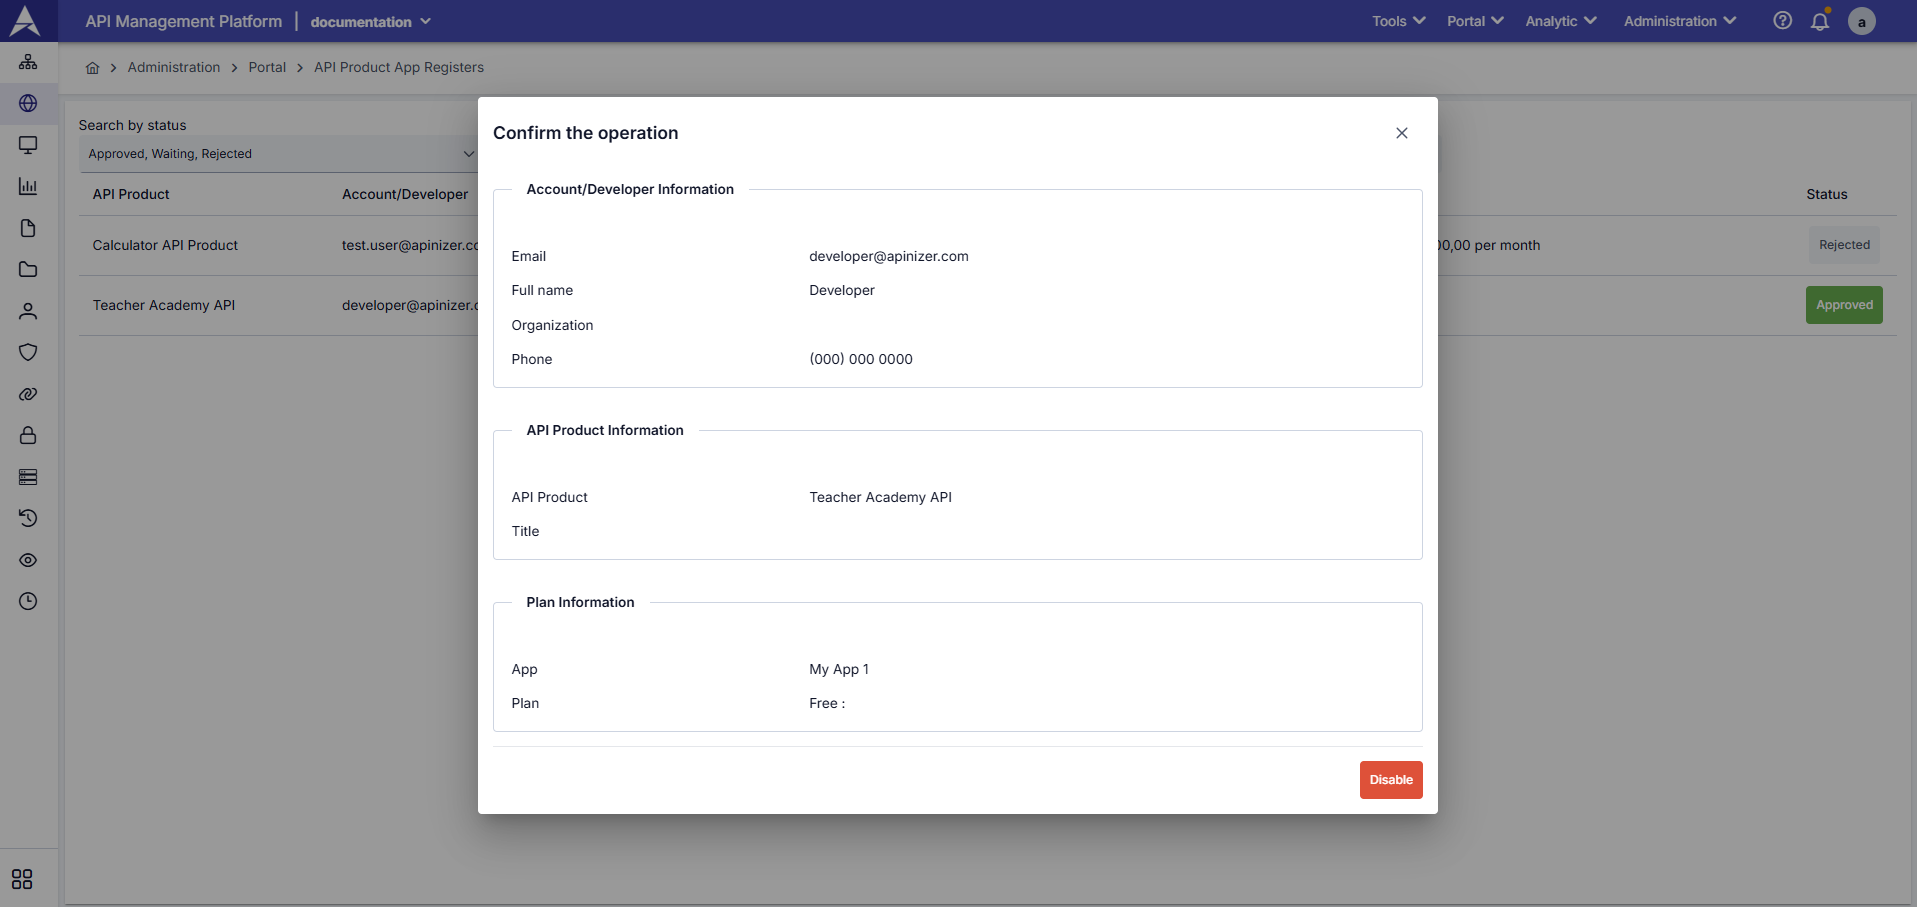The image size is (1917, 907).
Task: Select the history clock-arrow sidebar icon
Action: tap(28, 518)
